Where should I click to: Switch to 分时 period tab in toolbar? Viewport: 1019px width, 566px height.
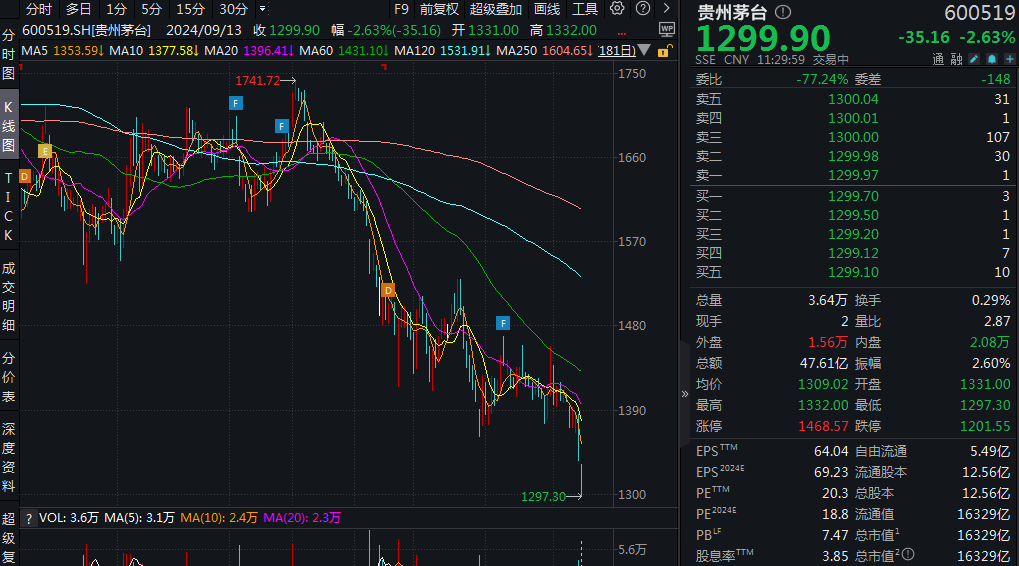(39, 9)
